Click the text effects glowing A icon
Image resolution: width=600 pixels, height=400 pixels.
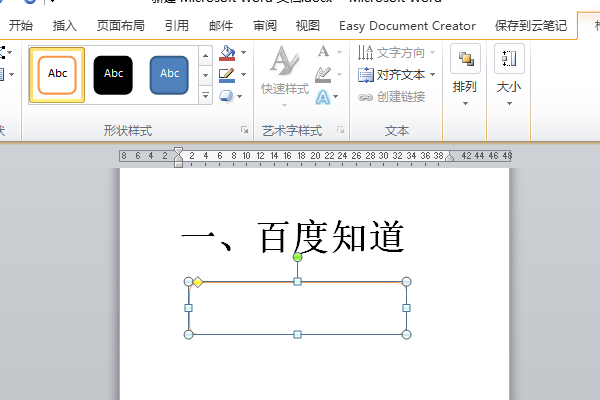point(323,97)
